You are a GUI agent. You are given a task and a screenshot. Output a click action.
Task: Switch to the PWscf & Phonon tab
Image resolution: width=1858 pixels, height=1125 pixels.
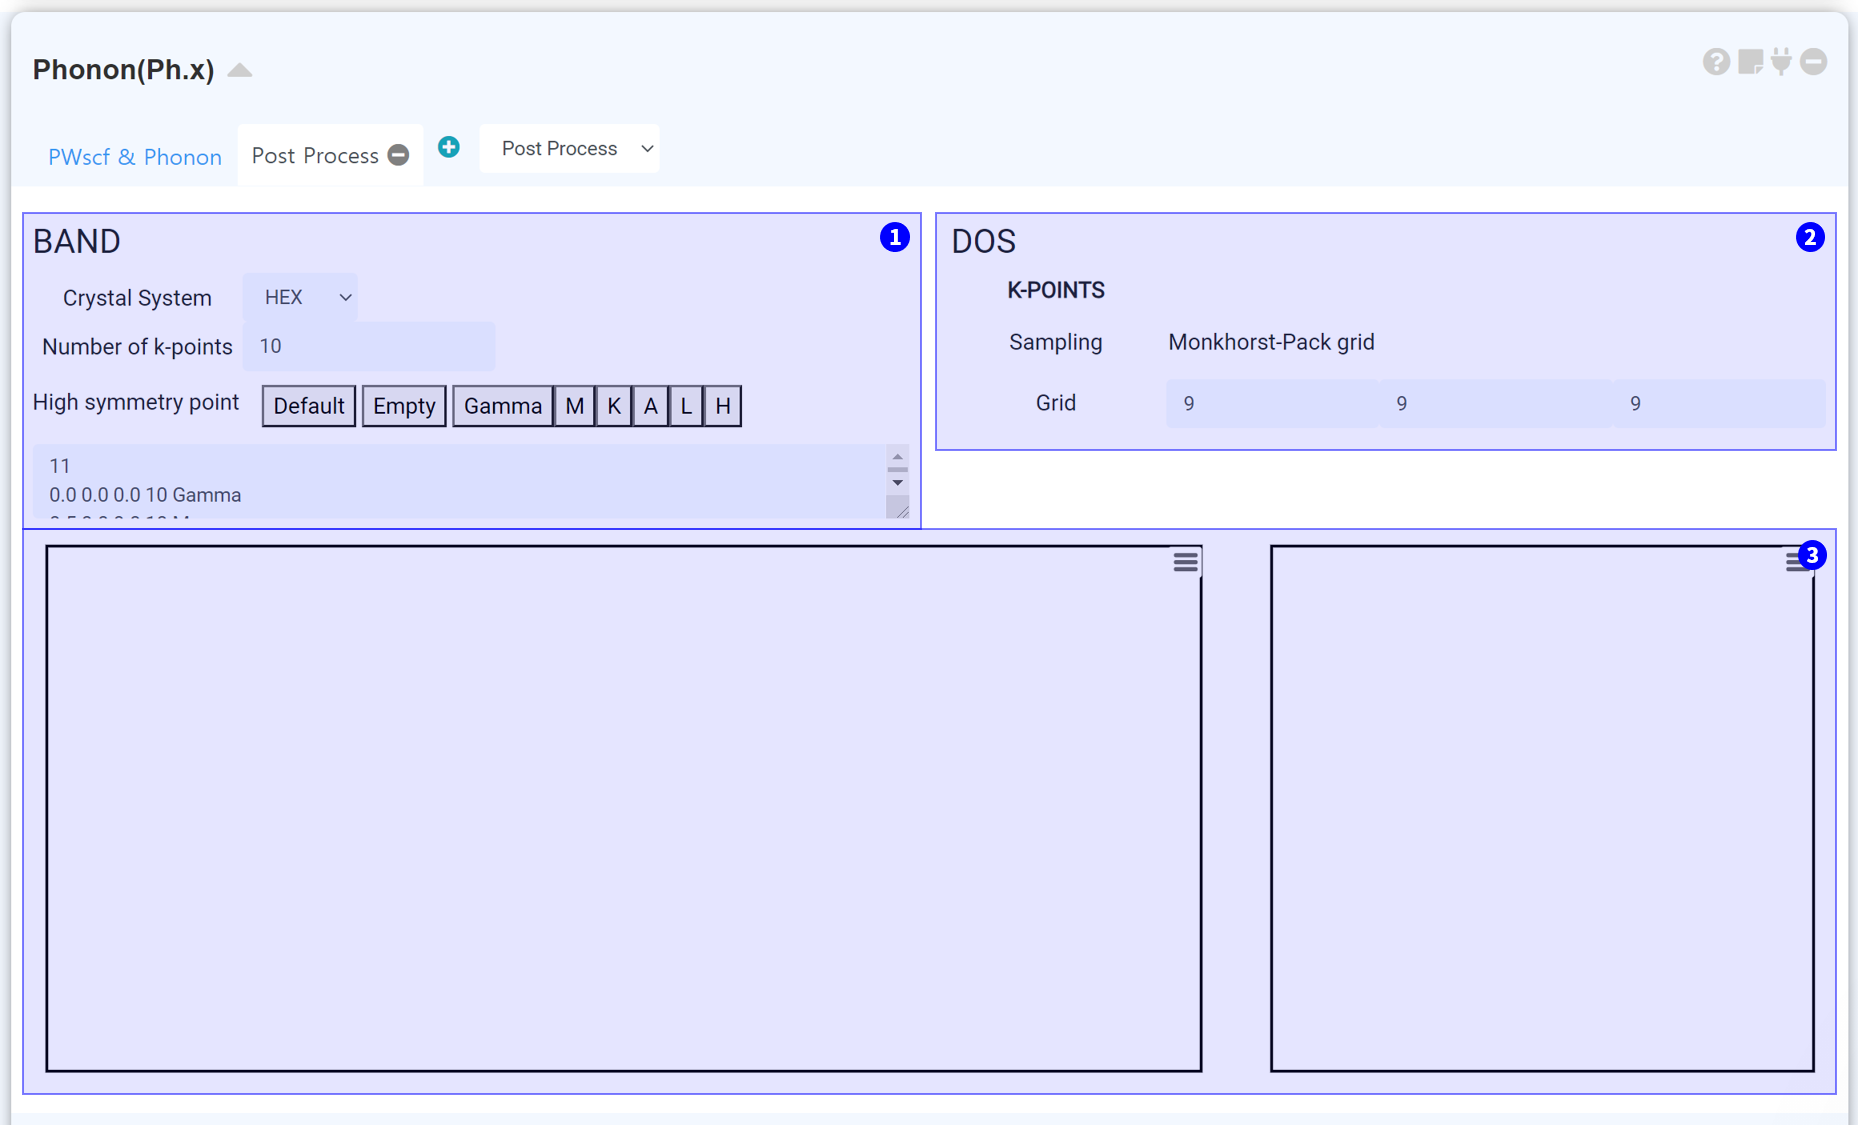[x=135, y=157]
